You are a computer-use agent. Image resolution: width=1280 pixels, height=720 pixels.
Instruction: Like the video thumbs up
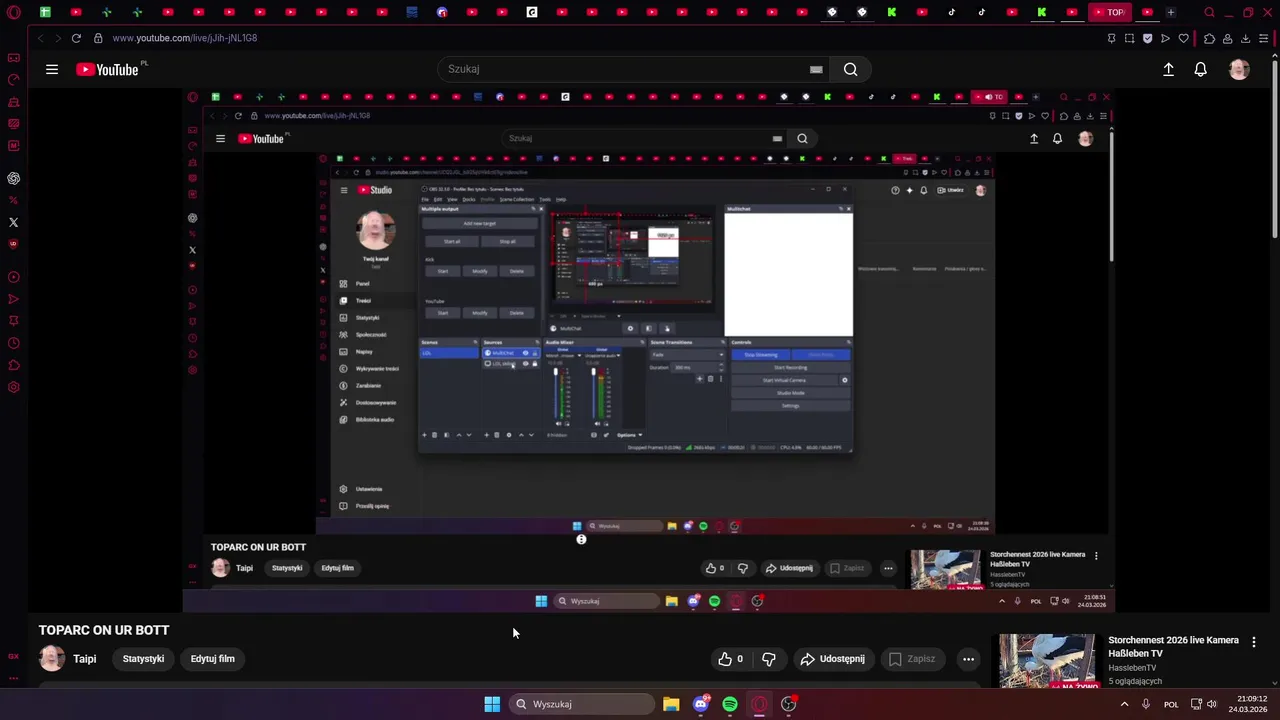pos(730,659)
